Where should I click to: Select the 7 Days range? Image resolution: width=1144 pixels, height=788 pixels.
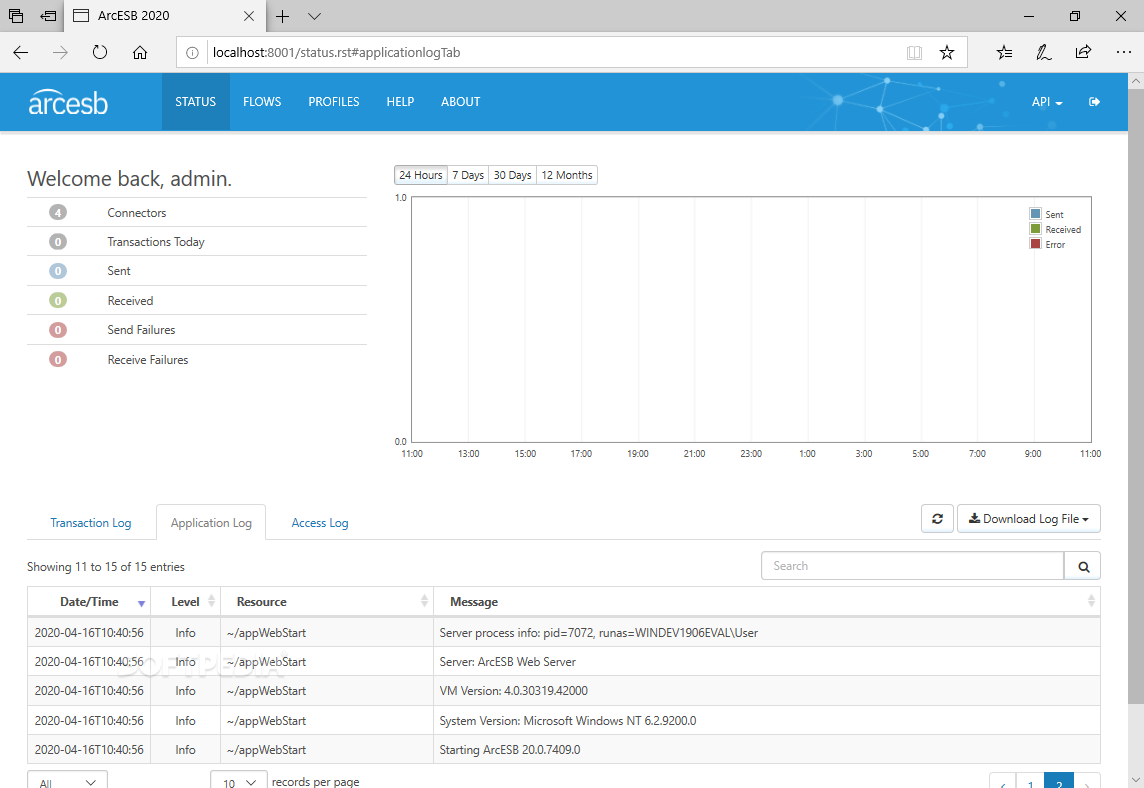pos(468,175)
